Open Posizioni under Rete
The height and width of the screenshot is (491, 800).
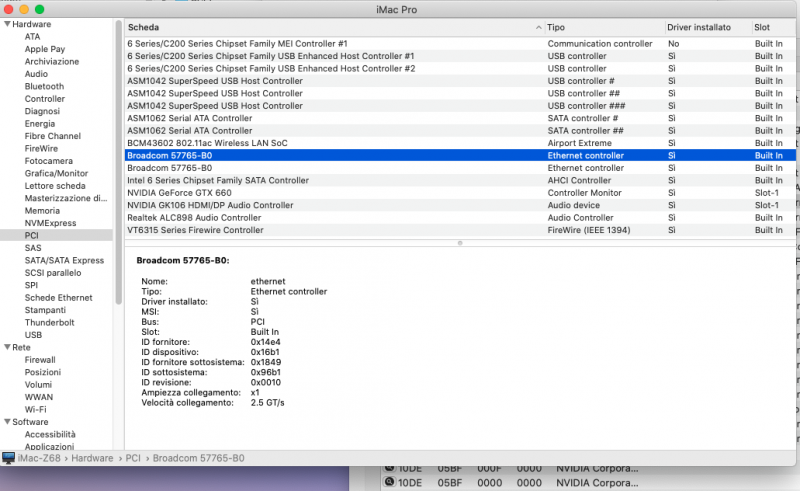(x=43, y=372)
